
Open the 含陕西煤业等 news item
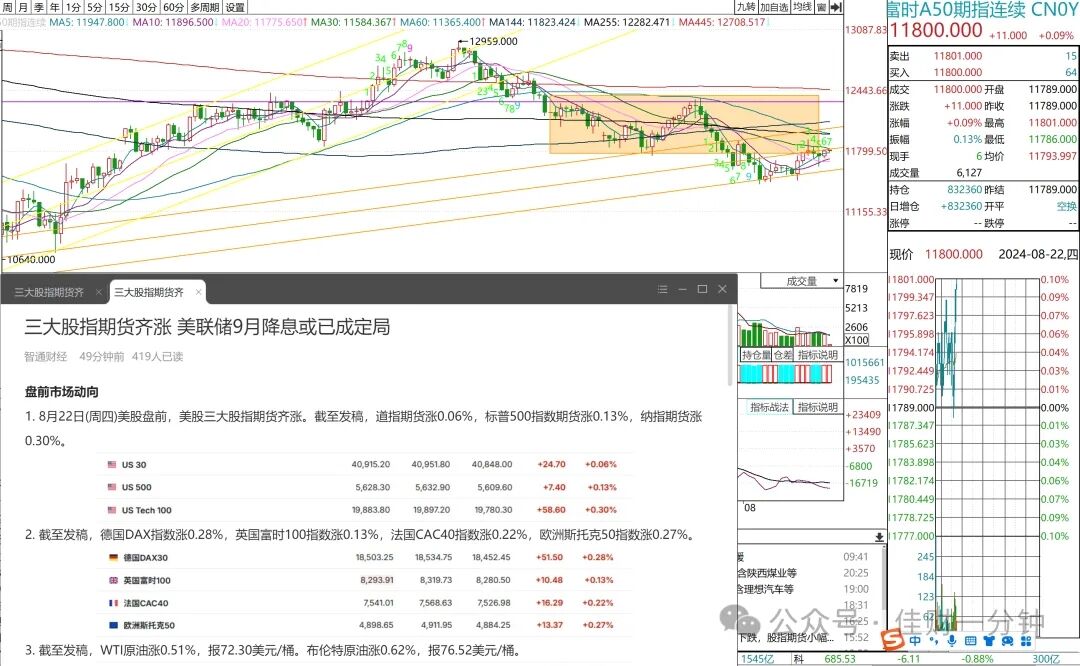click(x=803, y=573)
